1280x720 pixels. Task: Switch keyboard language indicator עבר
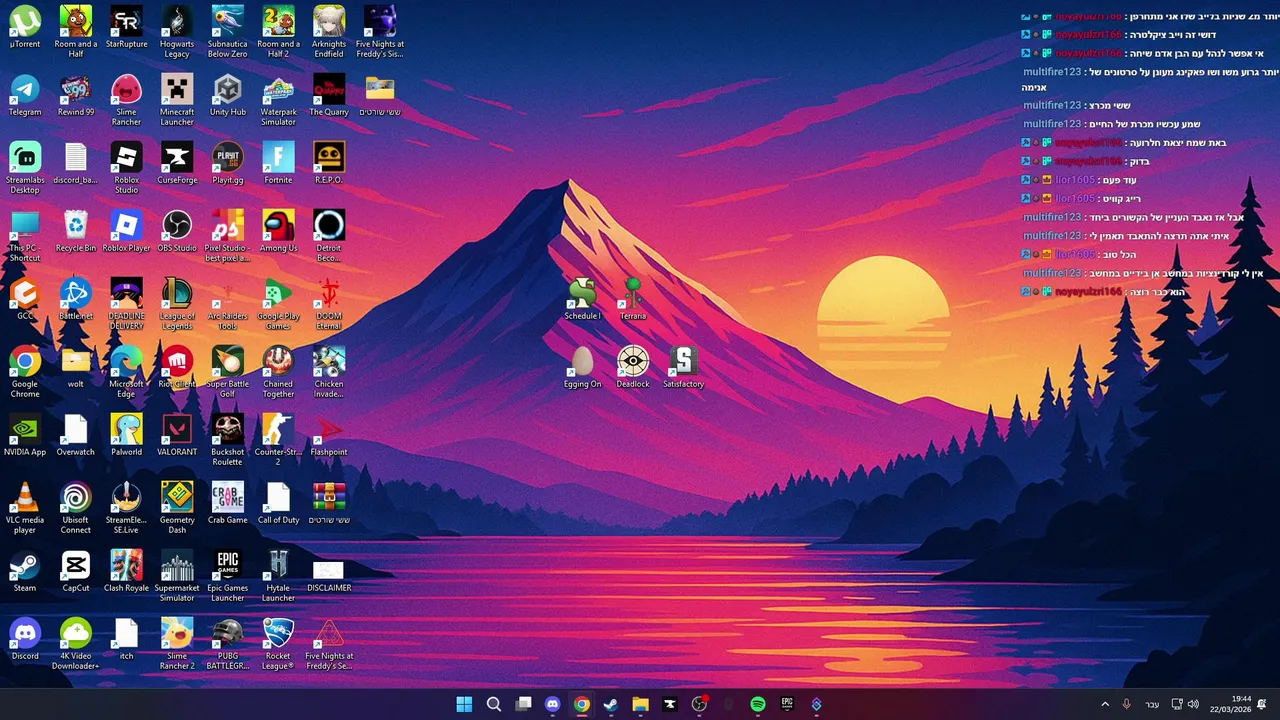(x=1152, y=705)
